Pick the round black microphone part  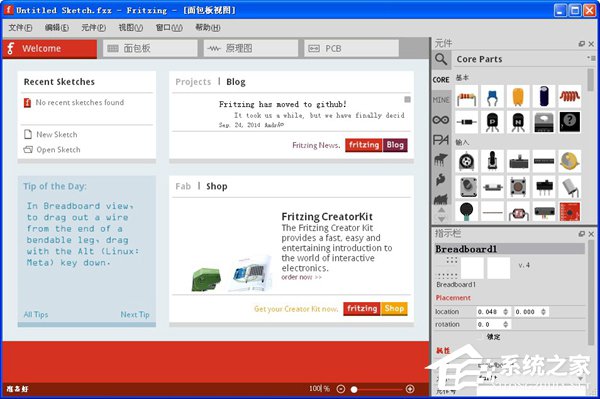click(466, 212)
